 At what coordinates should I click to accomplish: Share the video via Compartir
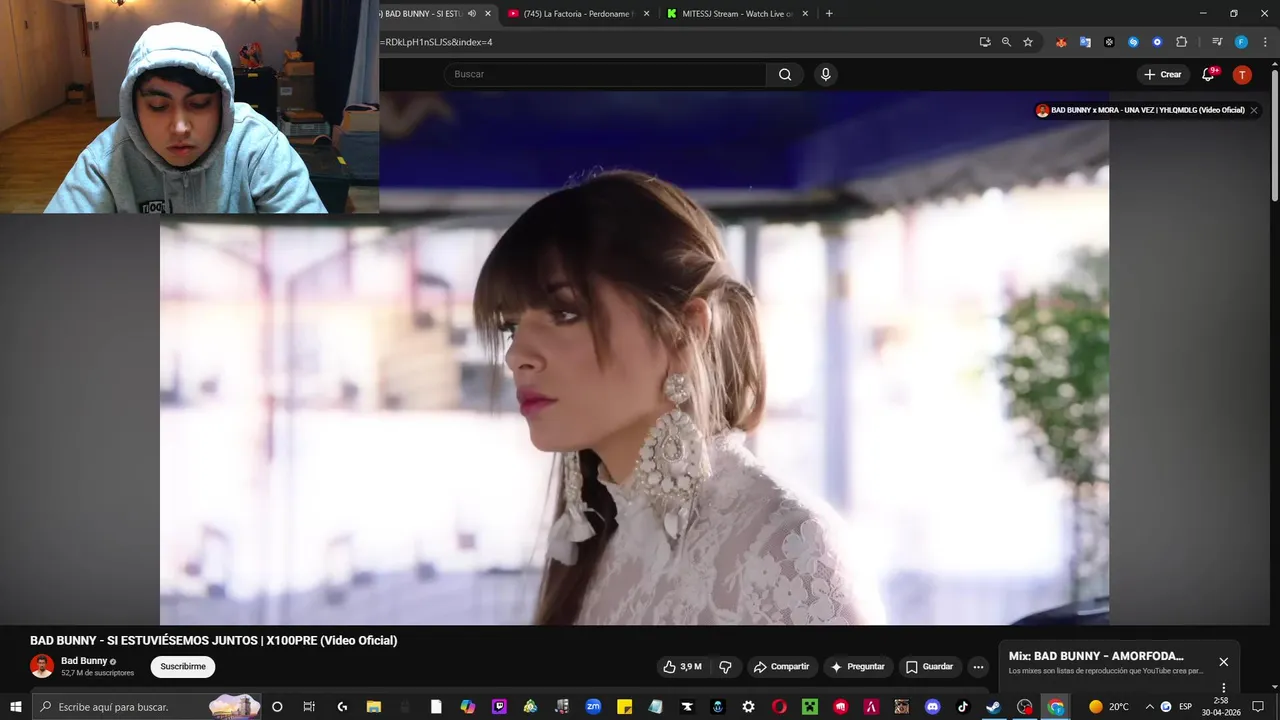(x=781, y=666)
